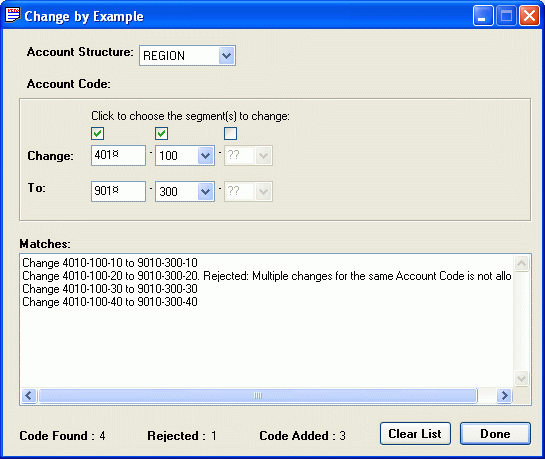Click the Done button
545x459 pixels.
[495, 434]
